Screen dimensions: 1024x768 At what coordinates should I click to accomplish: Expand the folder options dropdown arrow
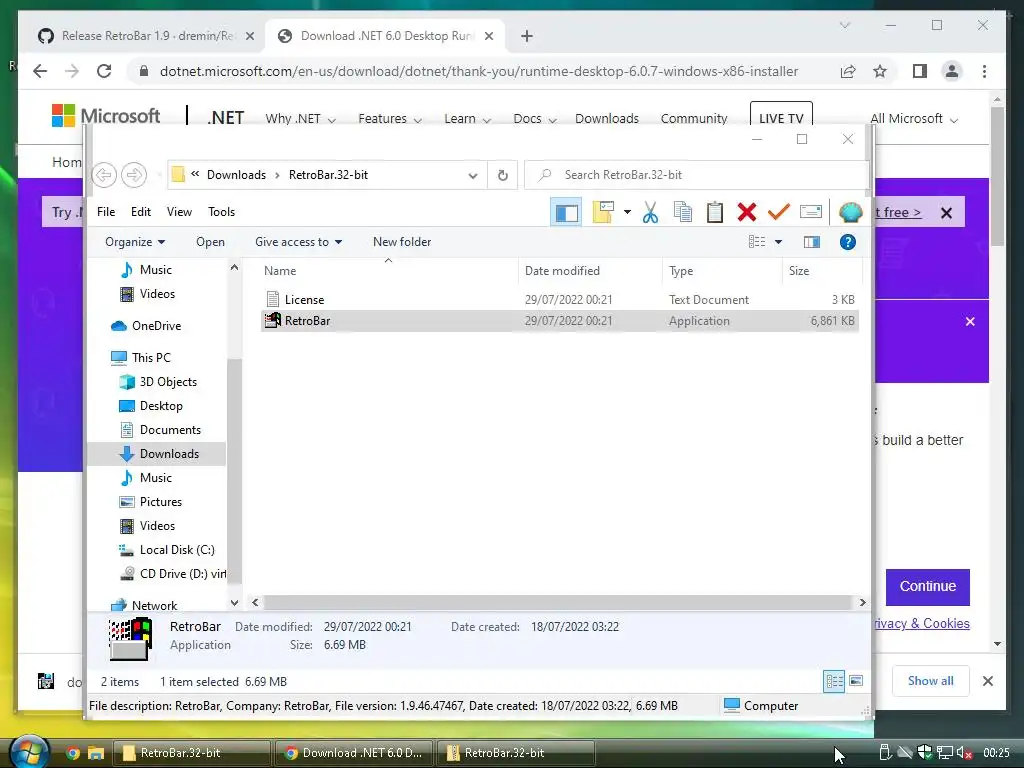tap(627, 212)
